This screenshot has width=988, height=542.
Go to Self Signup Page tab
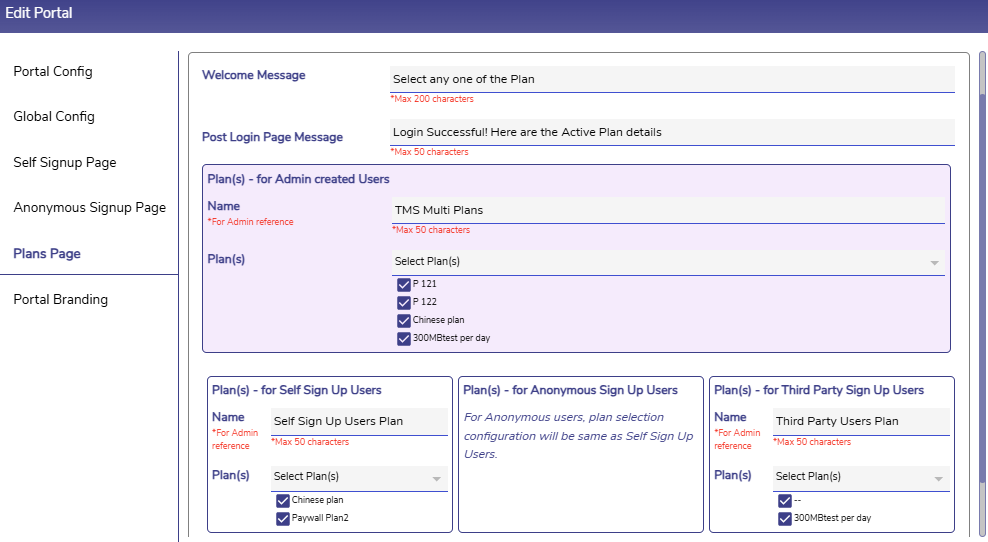[x=65, y=163]
